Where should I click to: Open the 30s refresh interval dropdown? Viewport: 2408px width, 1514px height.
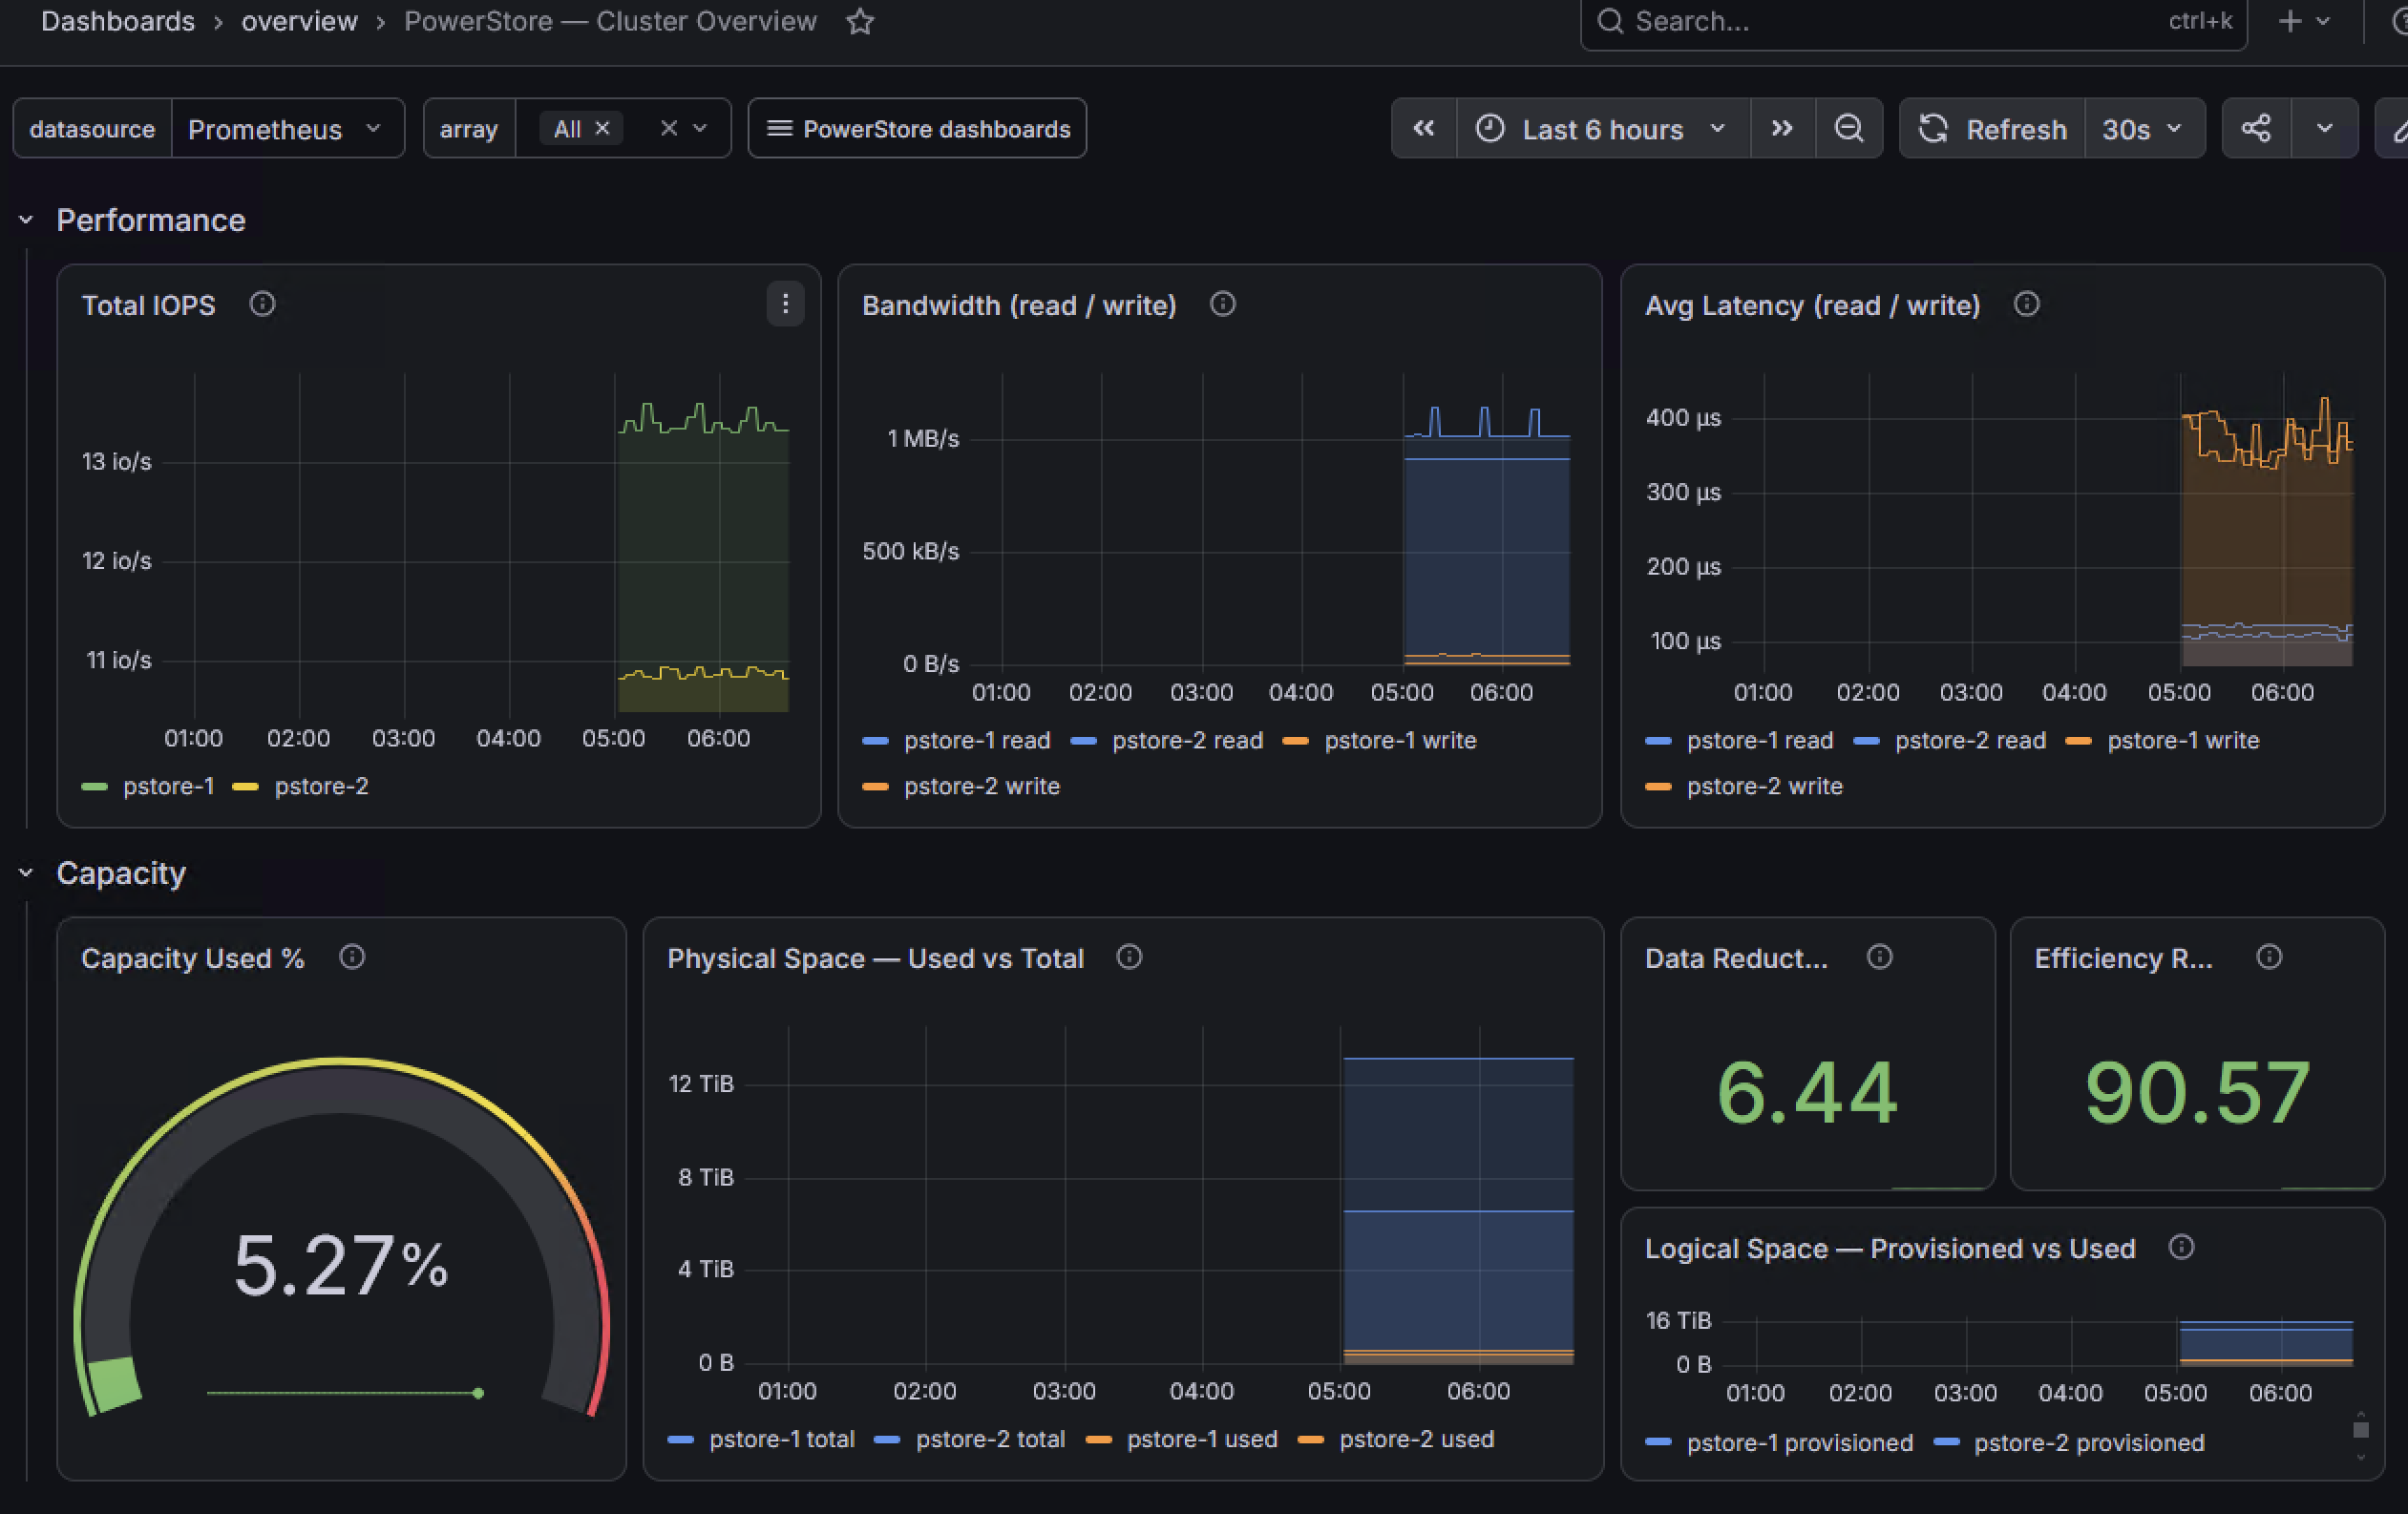2144,128
